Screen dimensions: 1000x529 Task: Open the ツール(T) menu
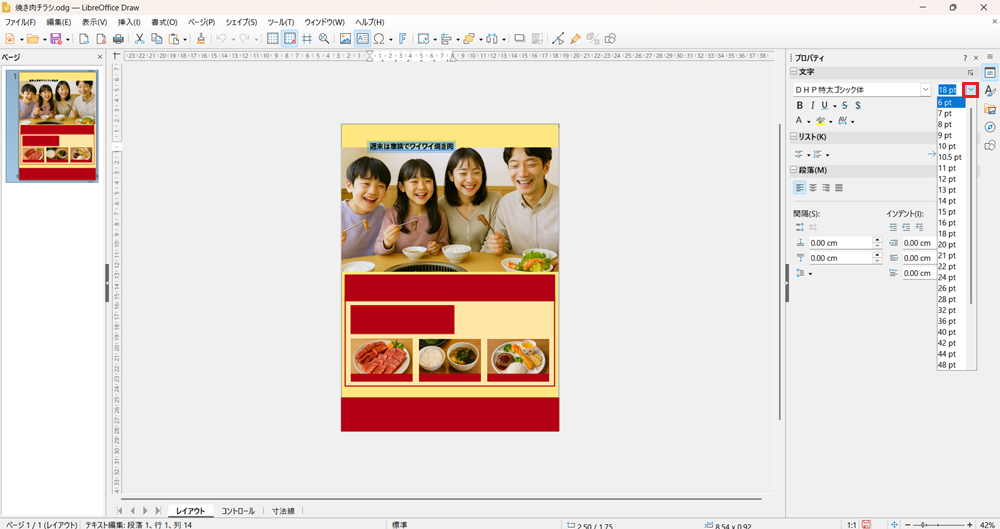pos(281,22)
